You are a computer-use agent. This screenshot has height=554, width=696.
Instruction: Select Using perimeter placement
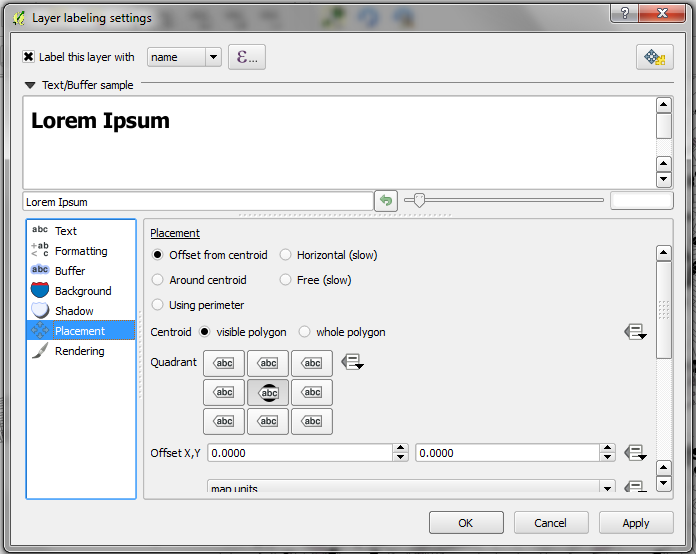(157, 305)
